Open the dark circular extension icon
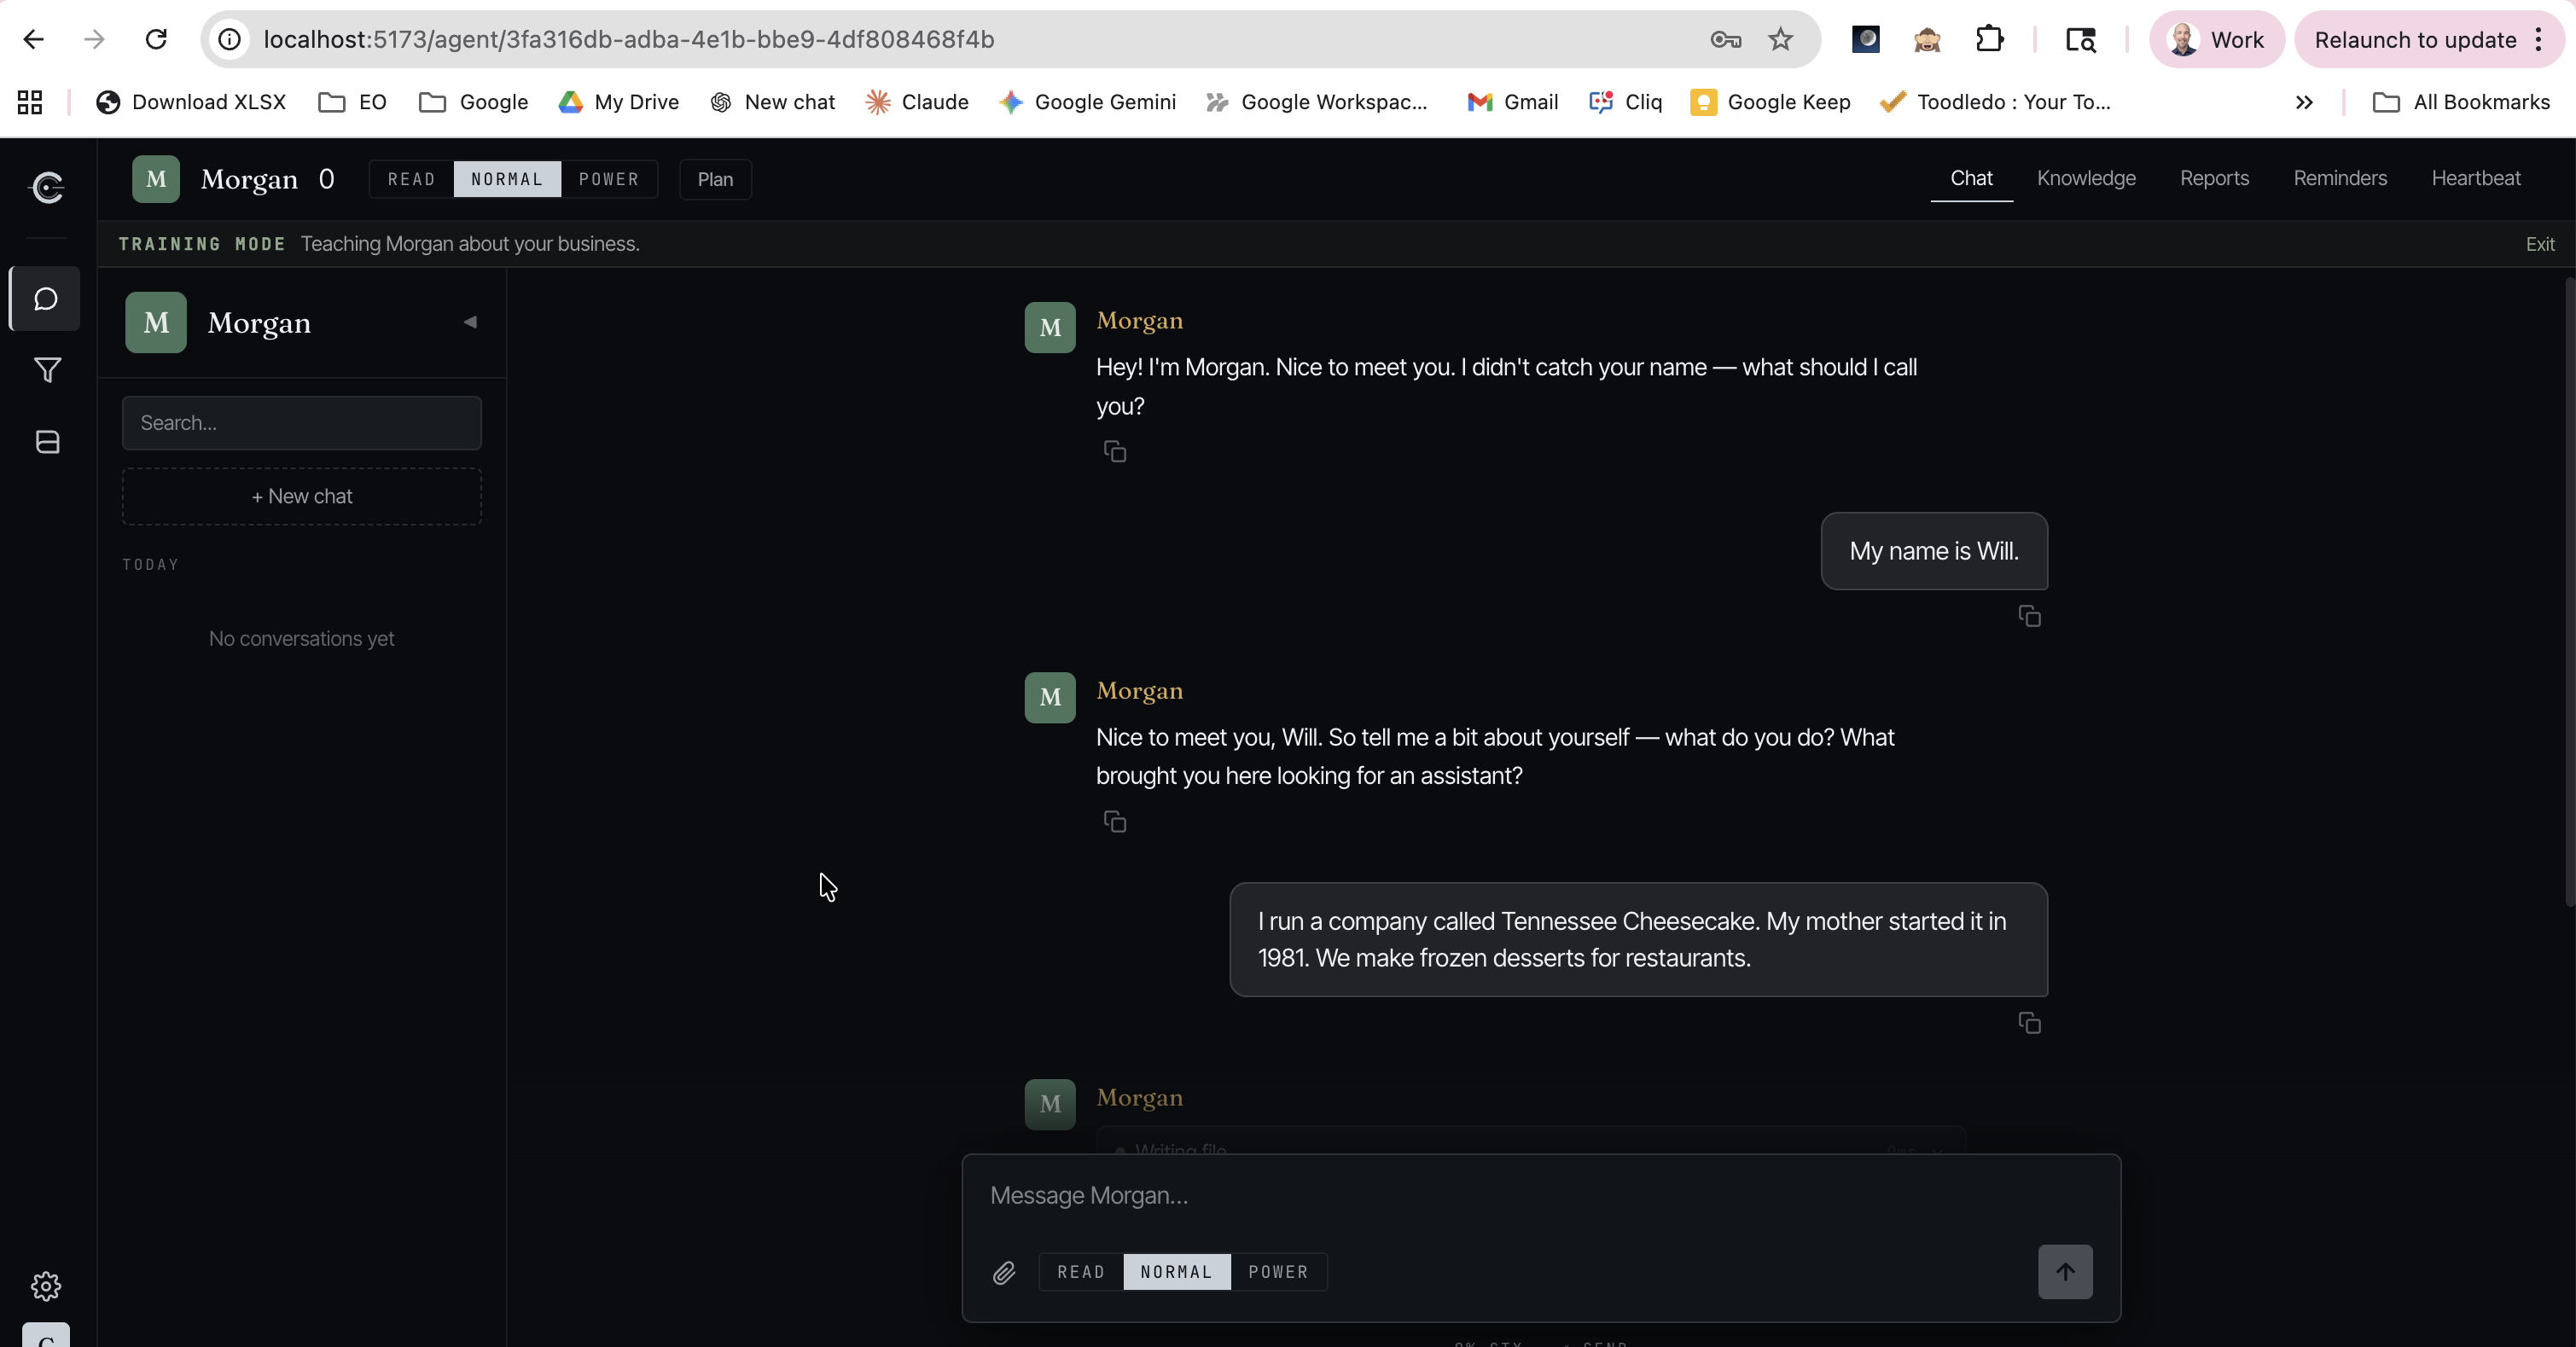 pos(1866,39)
